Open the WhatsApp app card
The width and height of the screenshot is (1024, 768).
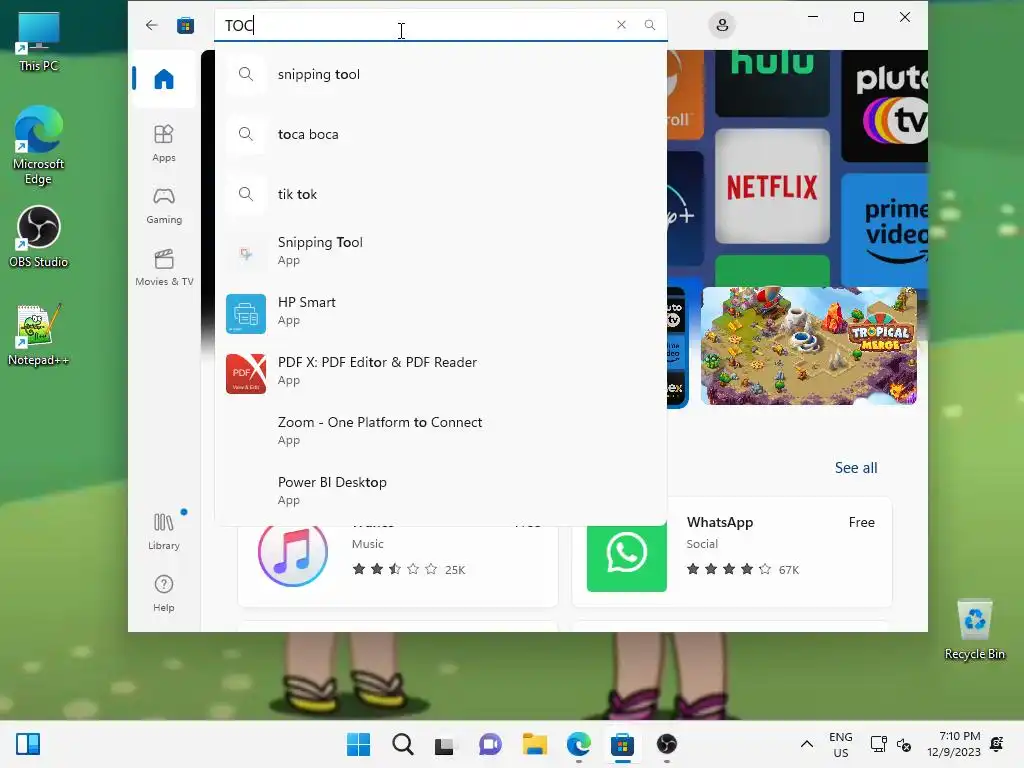732,552
